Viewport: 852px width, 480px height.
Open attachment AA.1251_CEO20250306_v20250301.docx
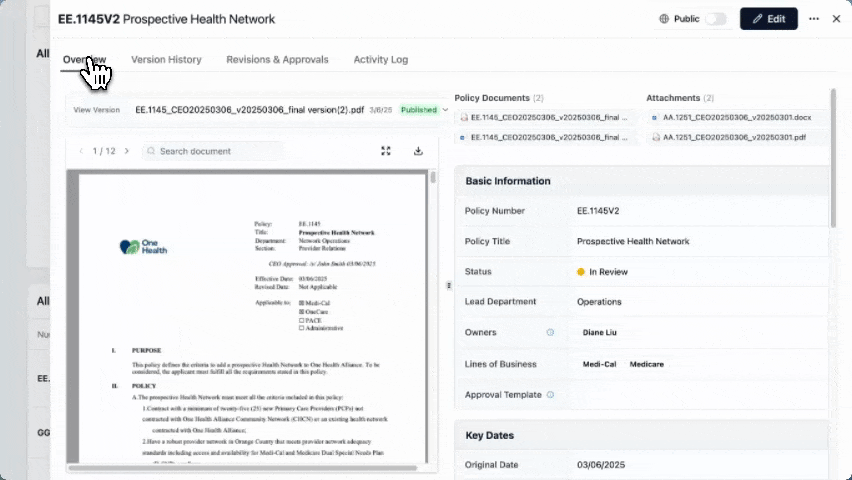click(x=737, y=117)
